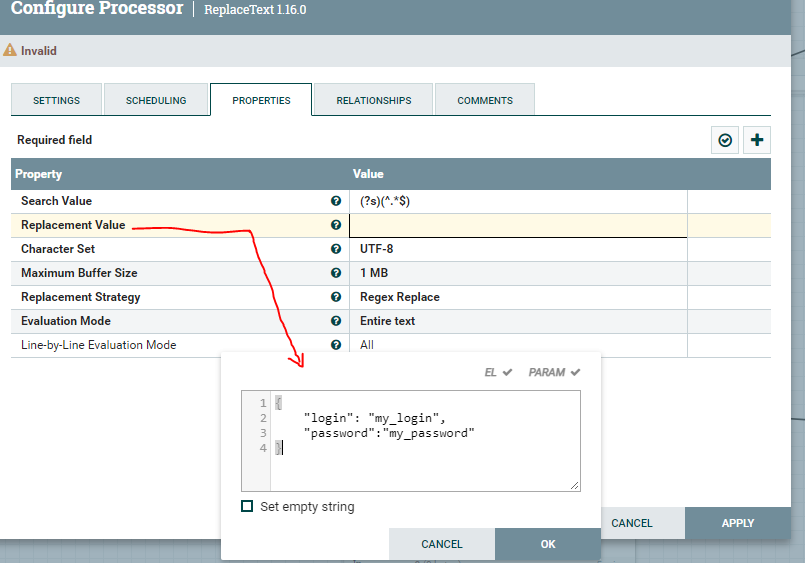Click the verify properties checkmark icon

725,141
